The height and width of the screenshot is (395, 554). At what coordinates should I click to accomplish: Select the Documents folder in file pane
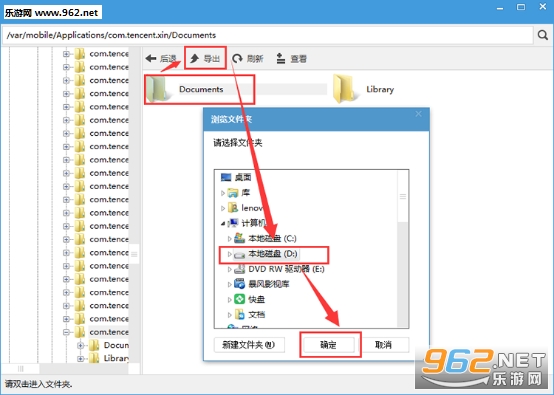[200, 89]
